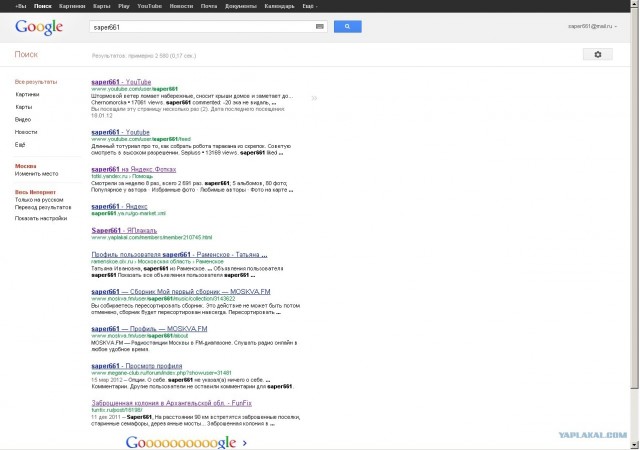Filter by Картинки in sidebar
640x450 pixels.
[27, 94]
